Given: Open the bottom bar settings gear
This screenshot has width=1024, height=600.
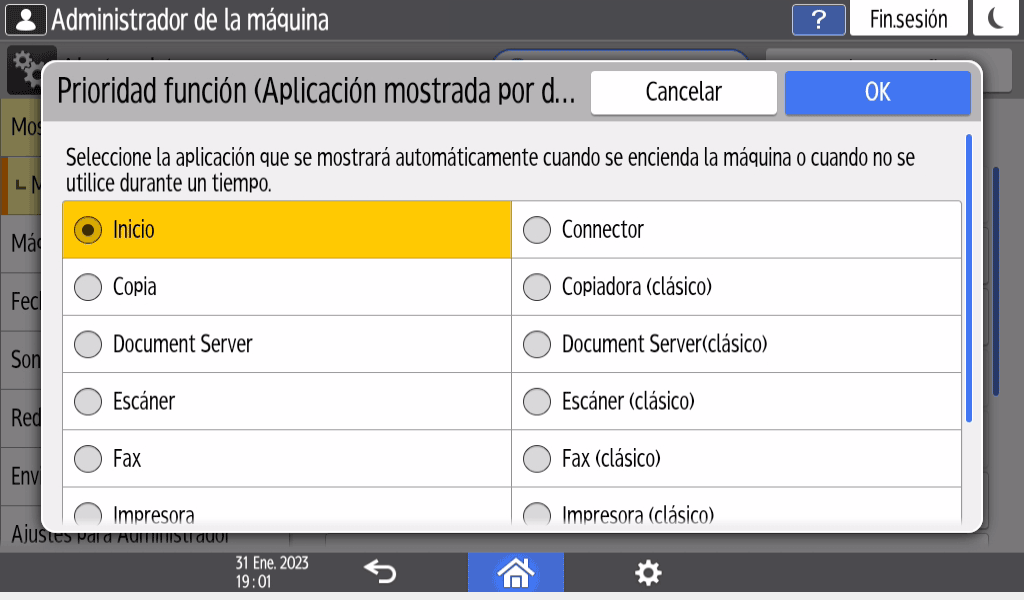Looking at the screenshot, I should coord(648,572).
